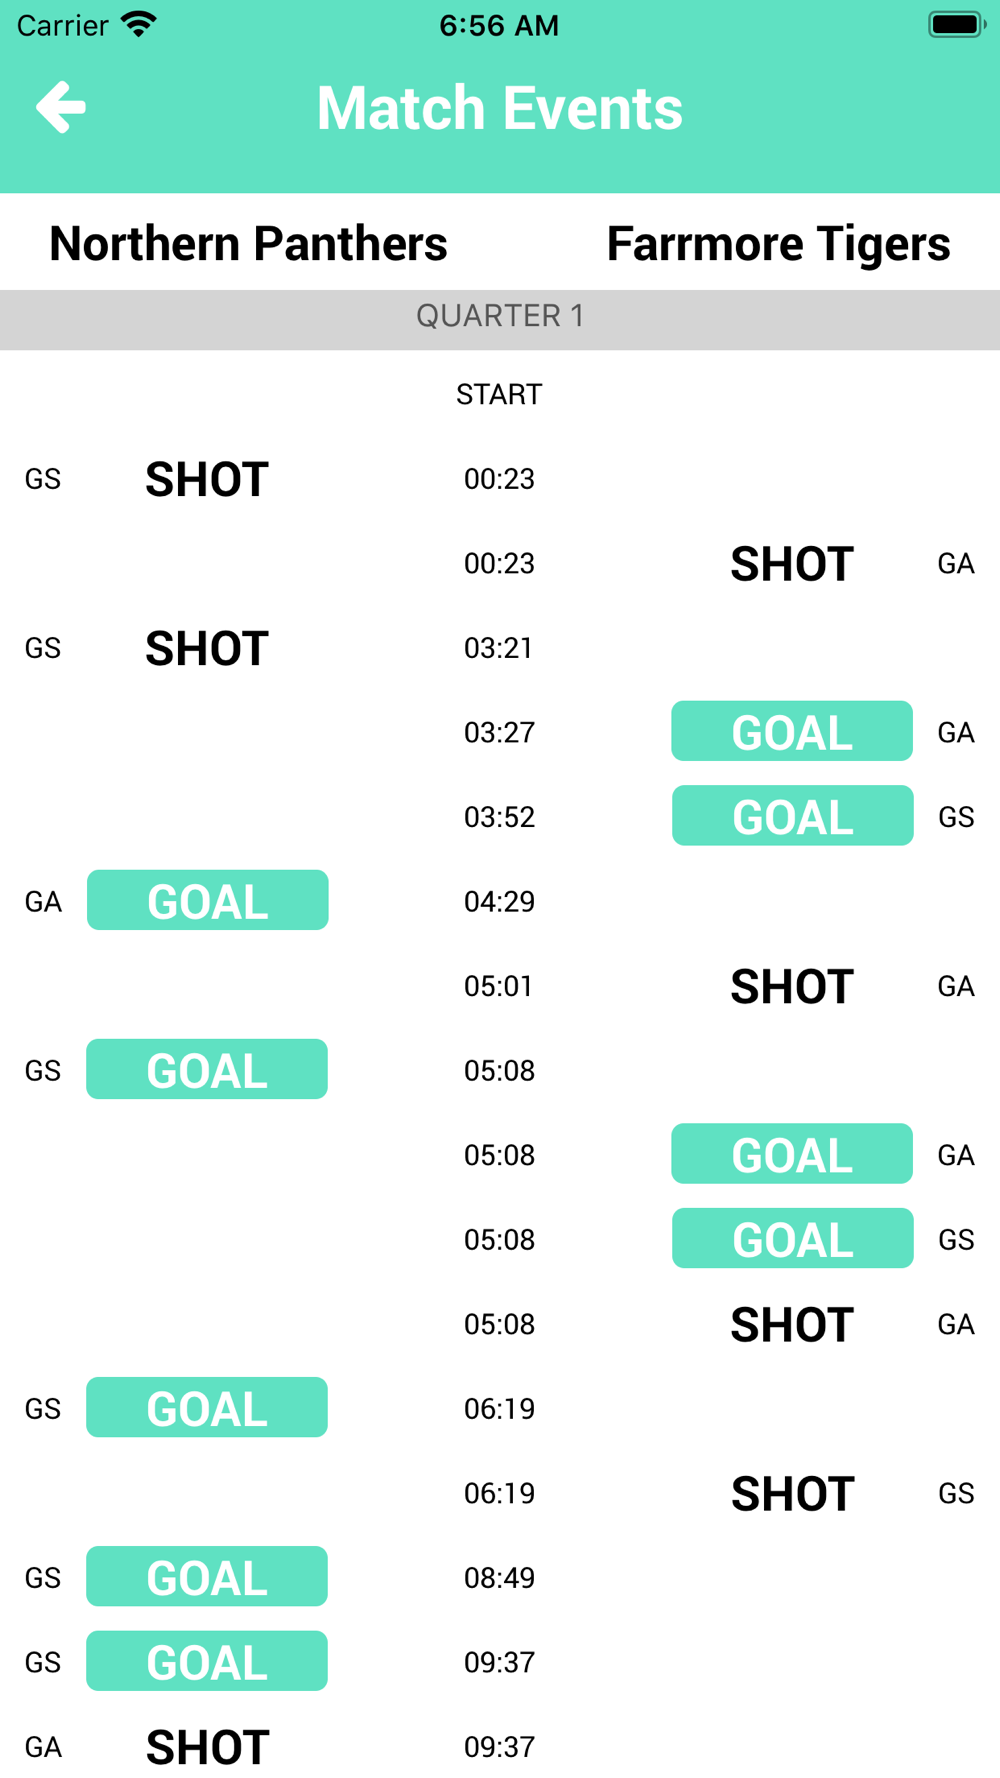Tap Tigers GOAL badge at 03:52
This screenshot has height=1778, width=1000.
click(792, 816)
